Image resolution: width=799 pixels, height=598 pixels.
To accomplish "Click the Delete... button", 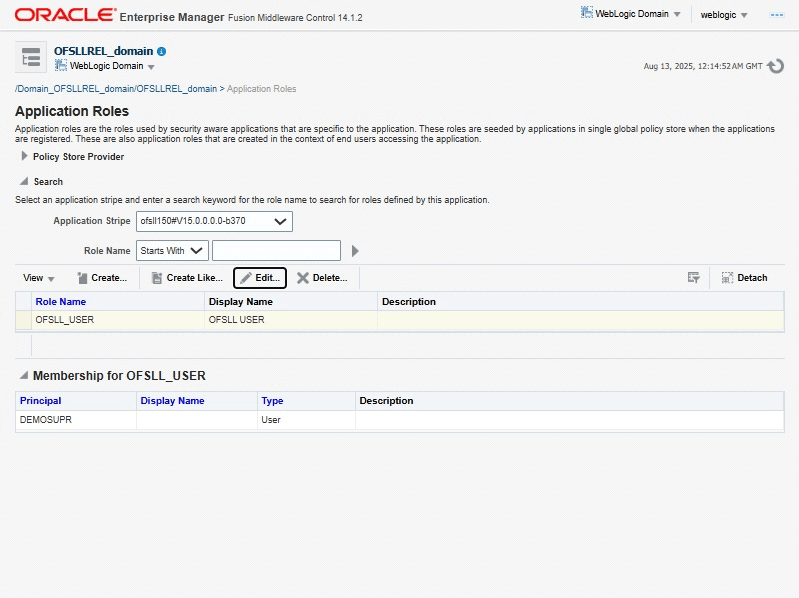I will coord(322,278).
